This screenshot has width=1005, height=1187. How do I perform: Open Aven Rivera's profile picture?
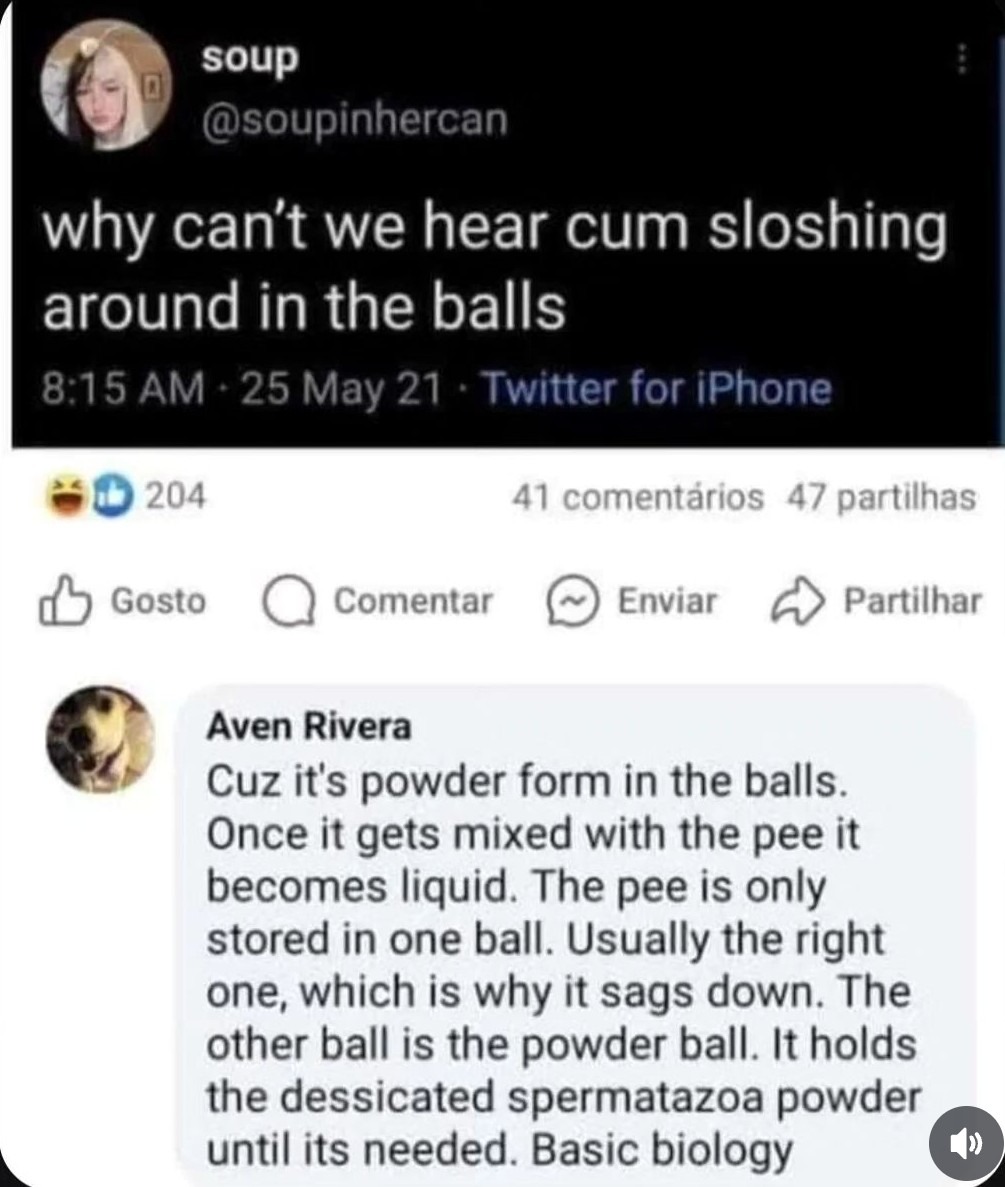click(x=101, y=737)
